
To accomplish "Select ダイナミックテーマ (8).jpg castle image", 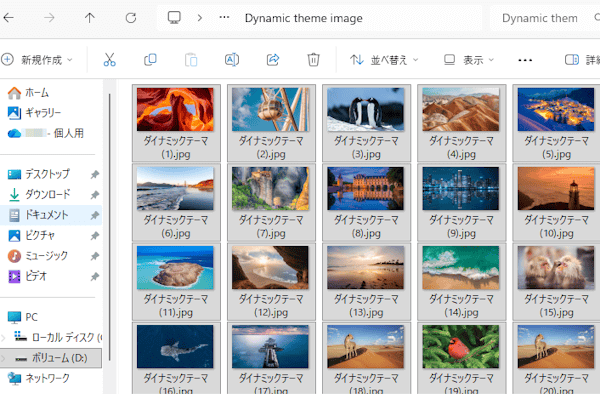I will (x=366, y=202).
